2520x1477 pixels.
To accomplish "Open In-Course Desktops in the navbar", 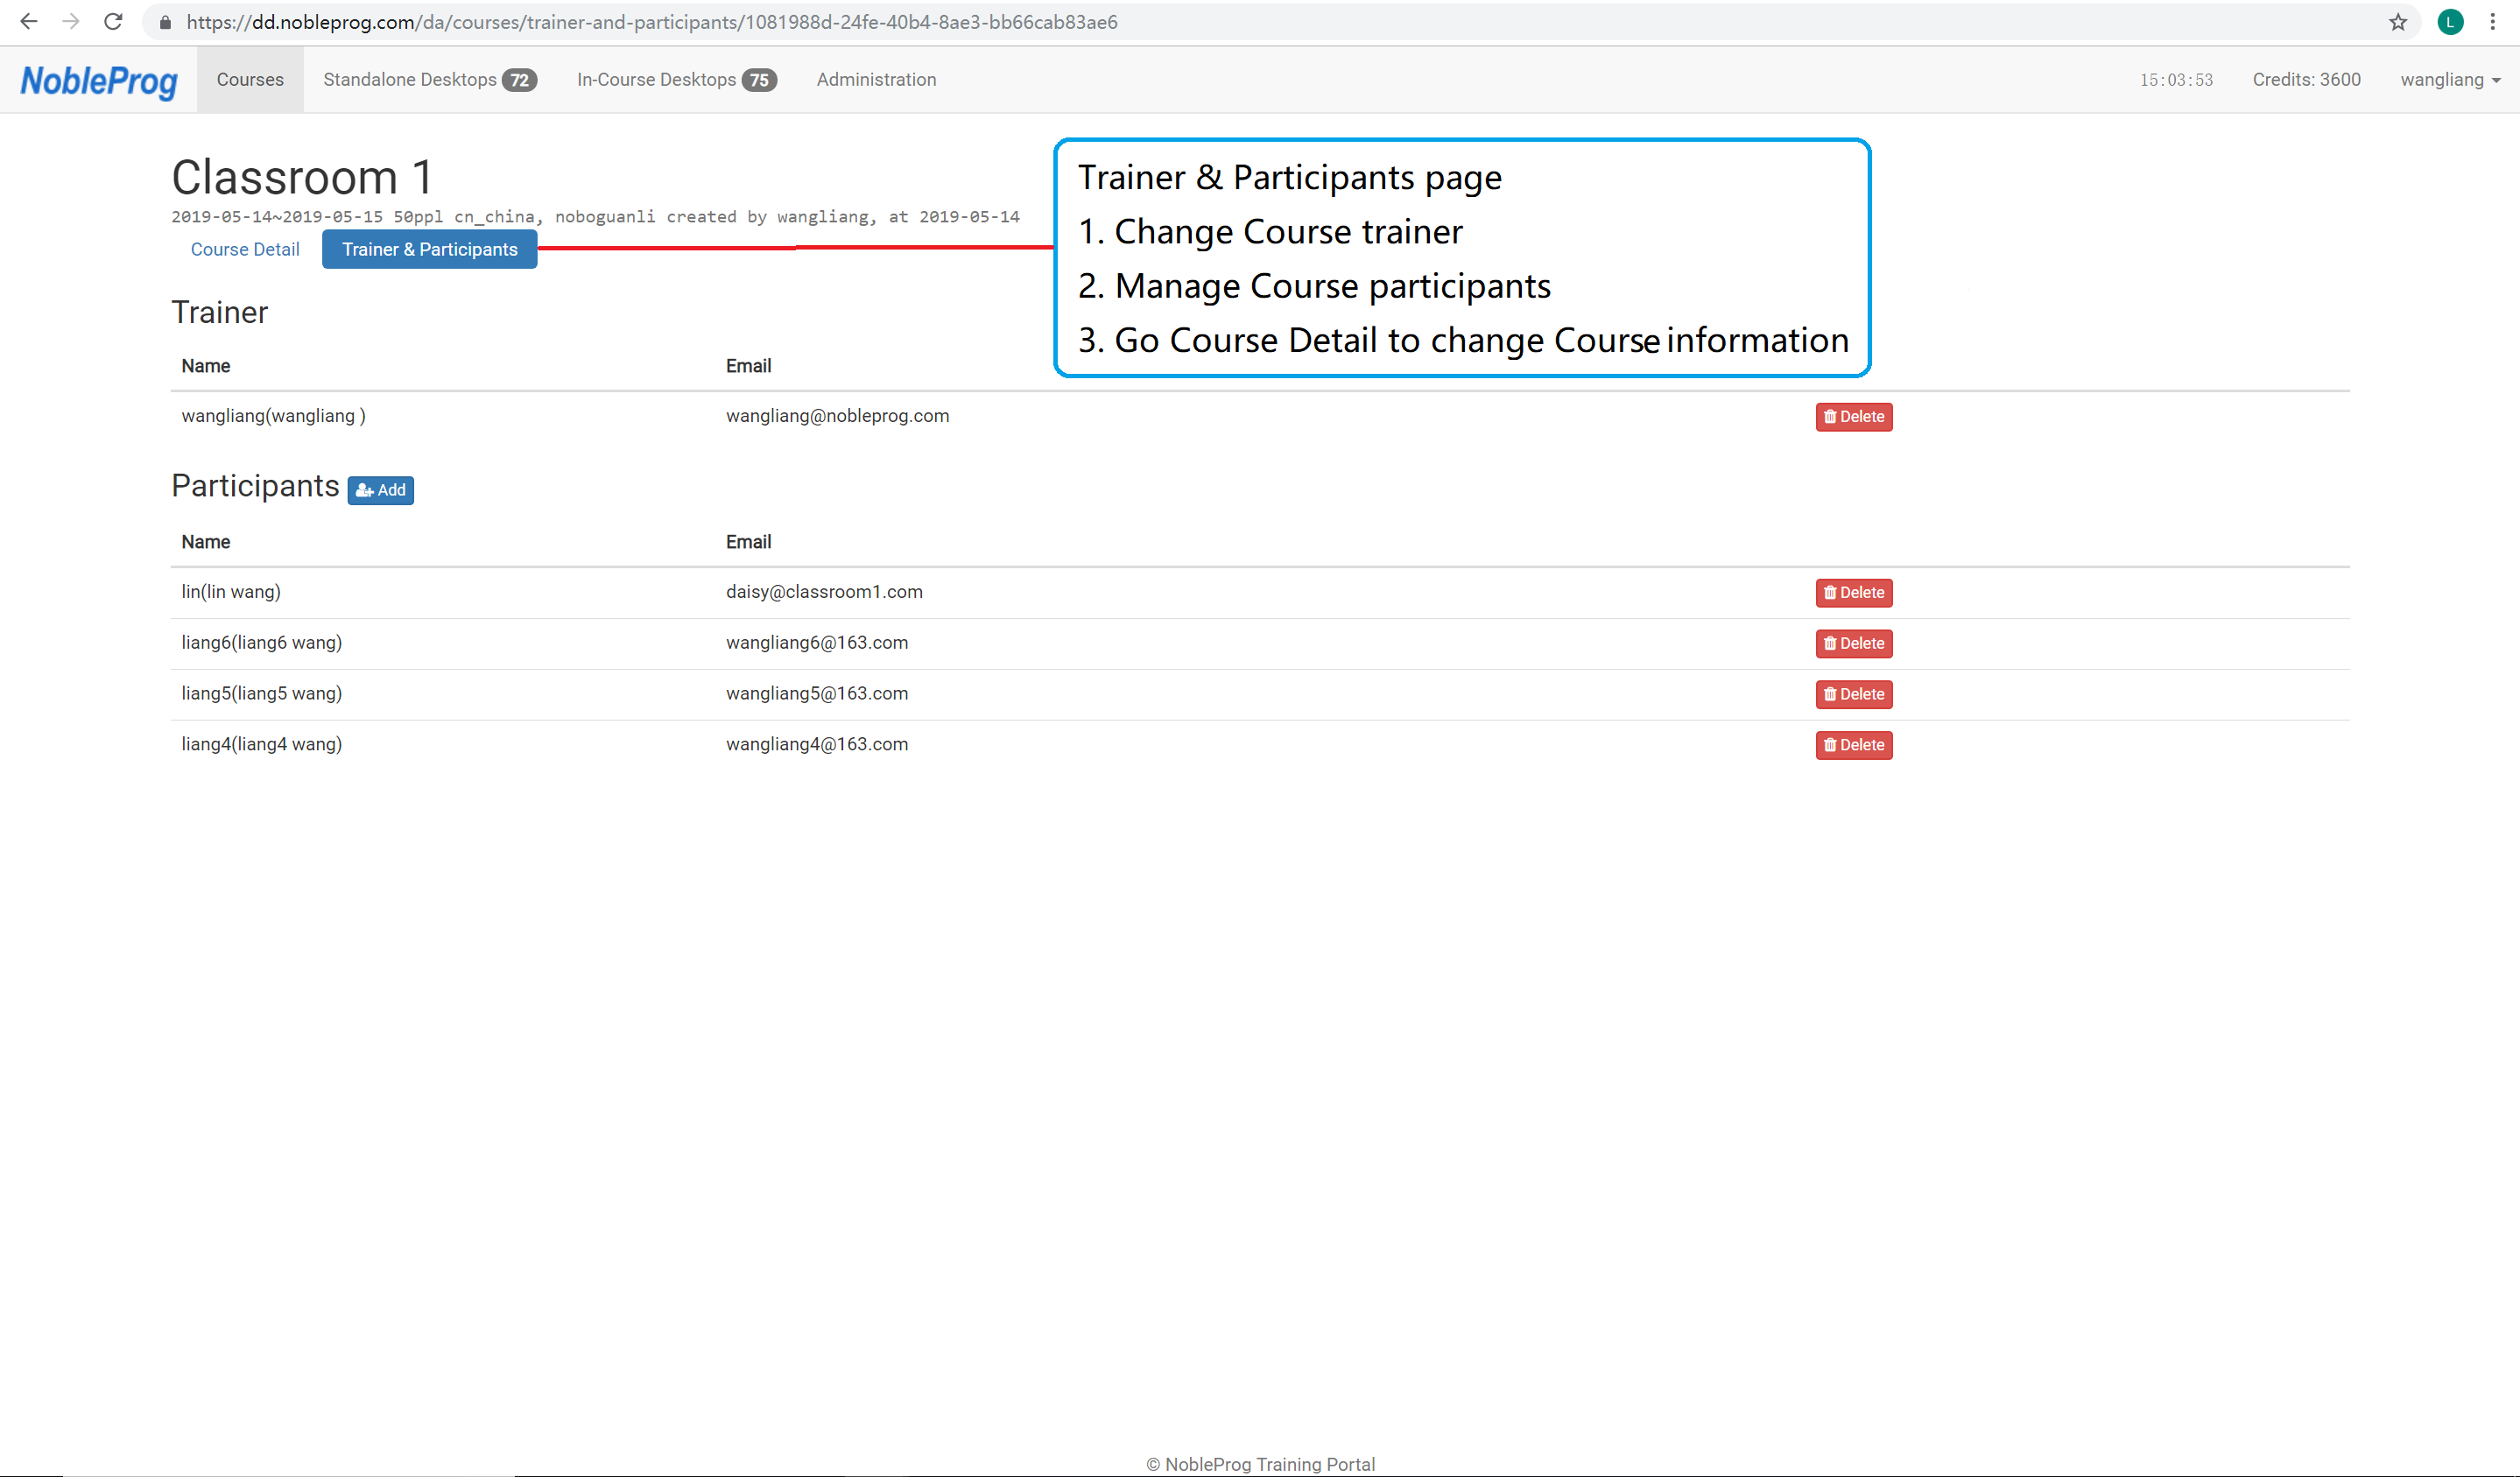I will (x=675, y=80).
